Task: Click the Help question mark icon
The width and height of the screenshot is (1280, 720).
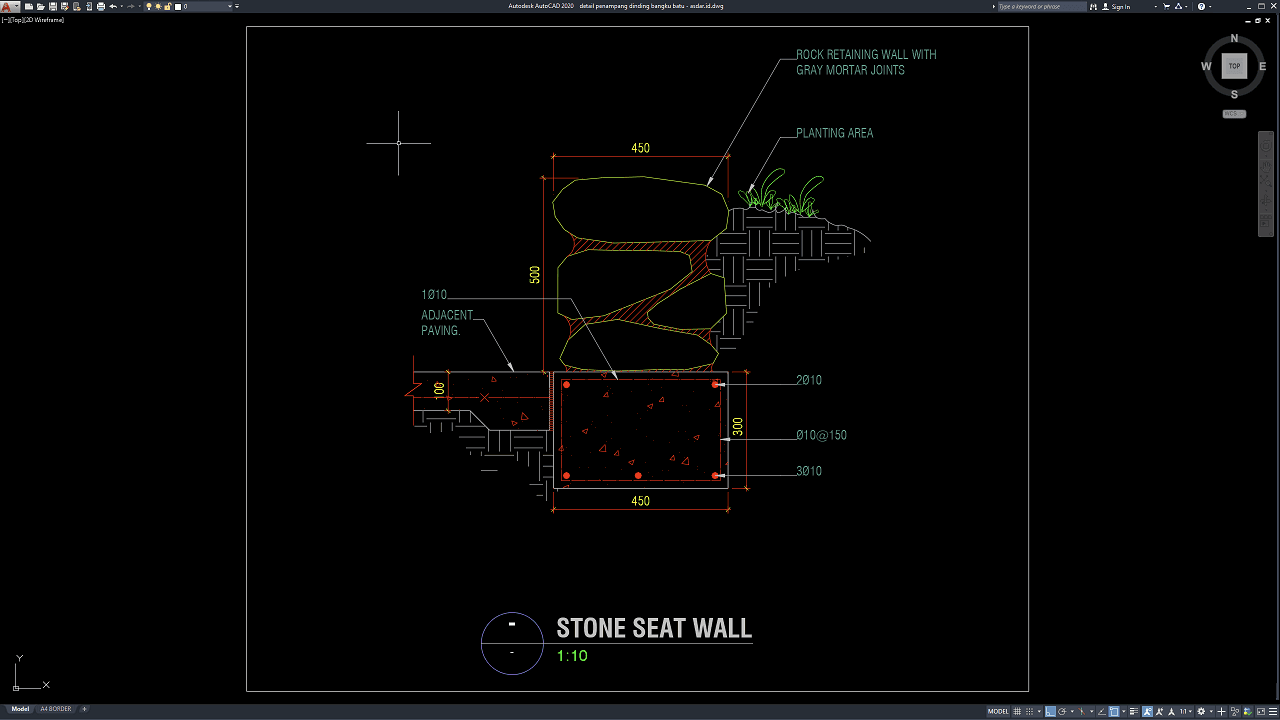Action: coord(1201,6)
